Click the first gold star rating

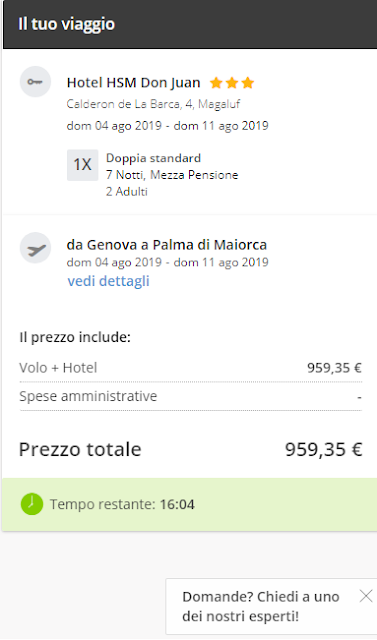[216, 83]
